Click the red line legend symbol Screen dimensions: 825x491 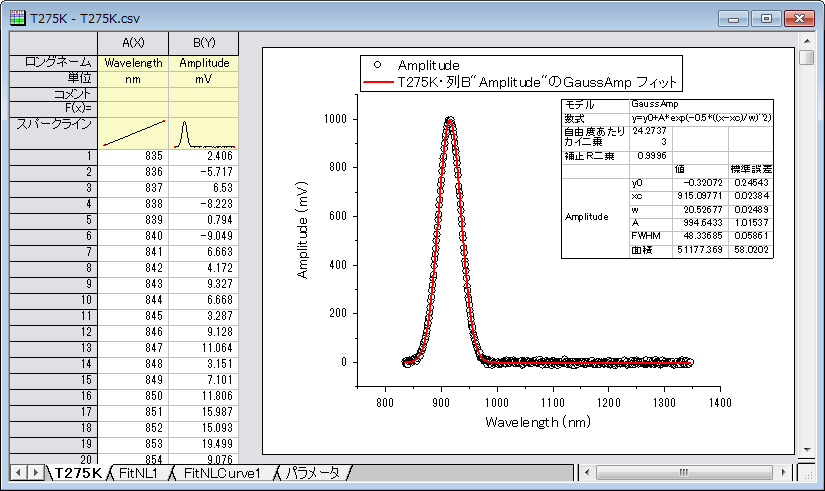pos(378,83)
